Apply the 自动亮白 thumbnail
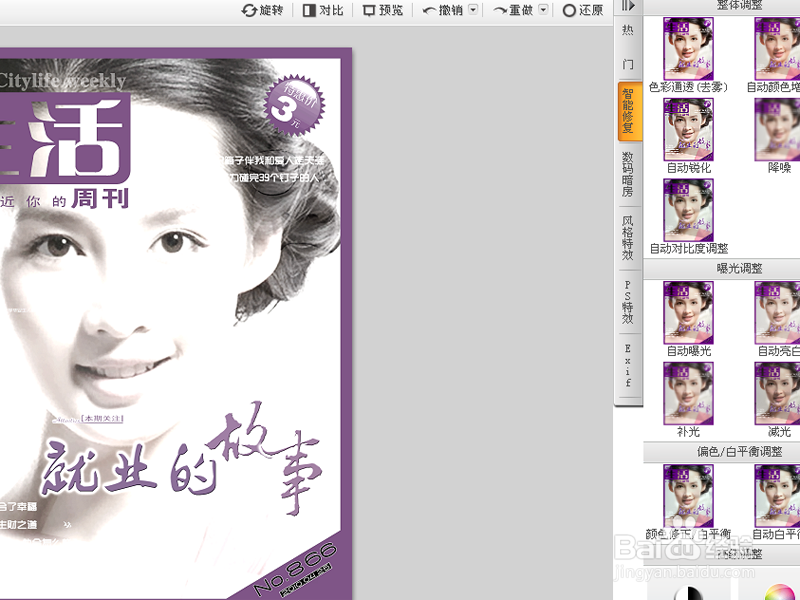This screenshot has height=600, width=800. (x=777, y=312)
